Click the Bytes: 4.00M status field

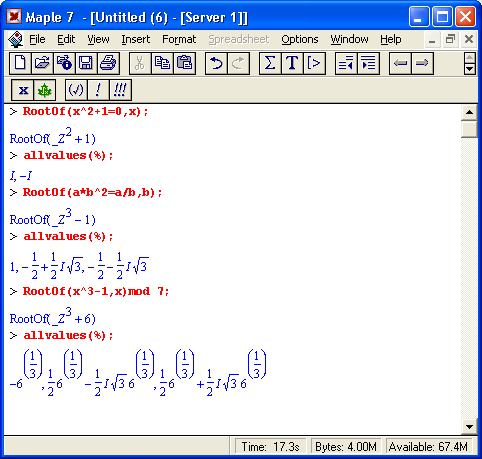346,447
